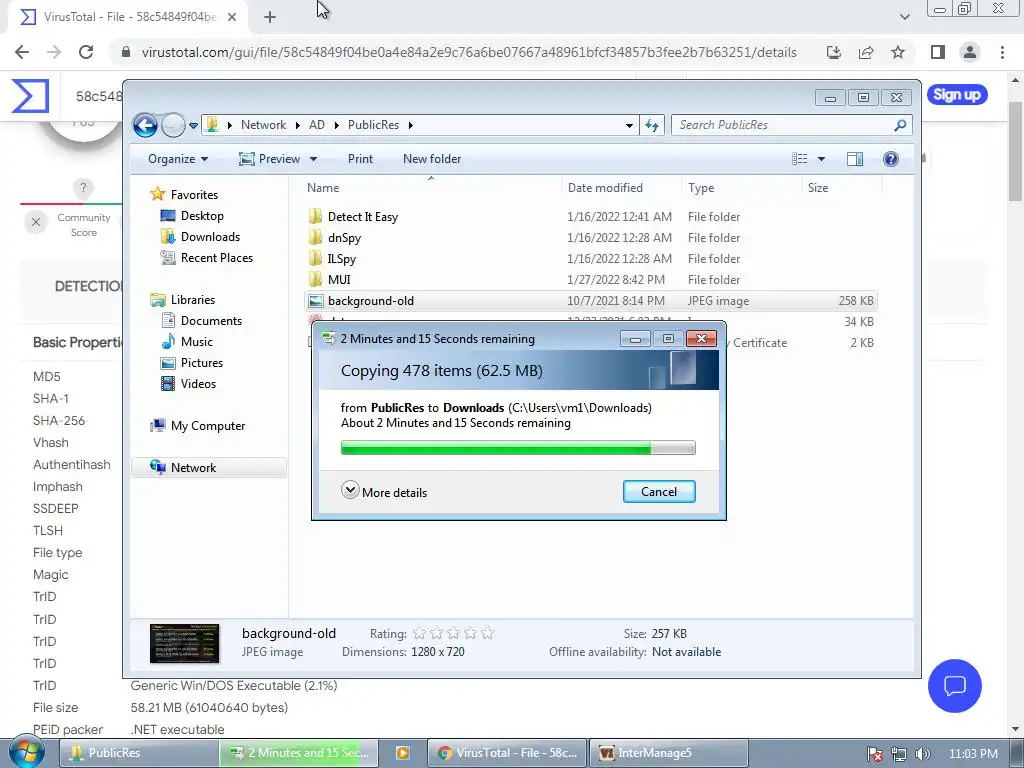
Task: Reload the VirusTotal page in Chrome
Action: click(86, 52)
